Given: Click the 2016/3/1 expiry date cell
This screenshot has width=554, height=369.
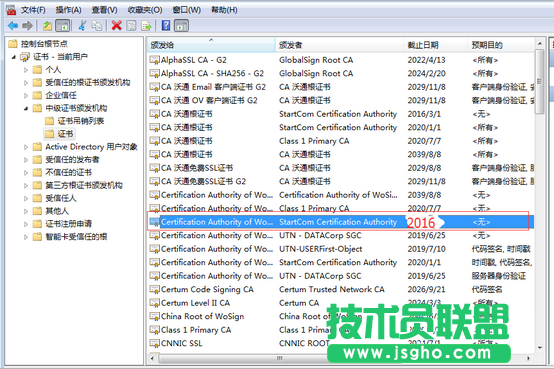Looking at the screenshot, I should [x=424, y=114].
